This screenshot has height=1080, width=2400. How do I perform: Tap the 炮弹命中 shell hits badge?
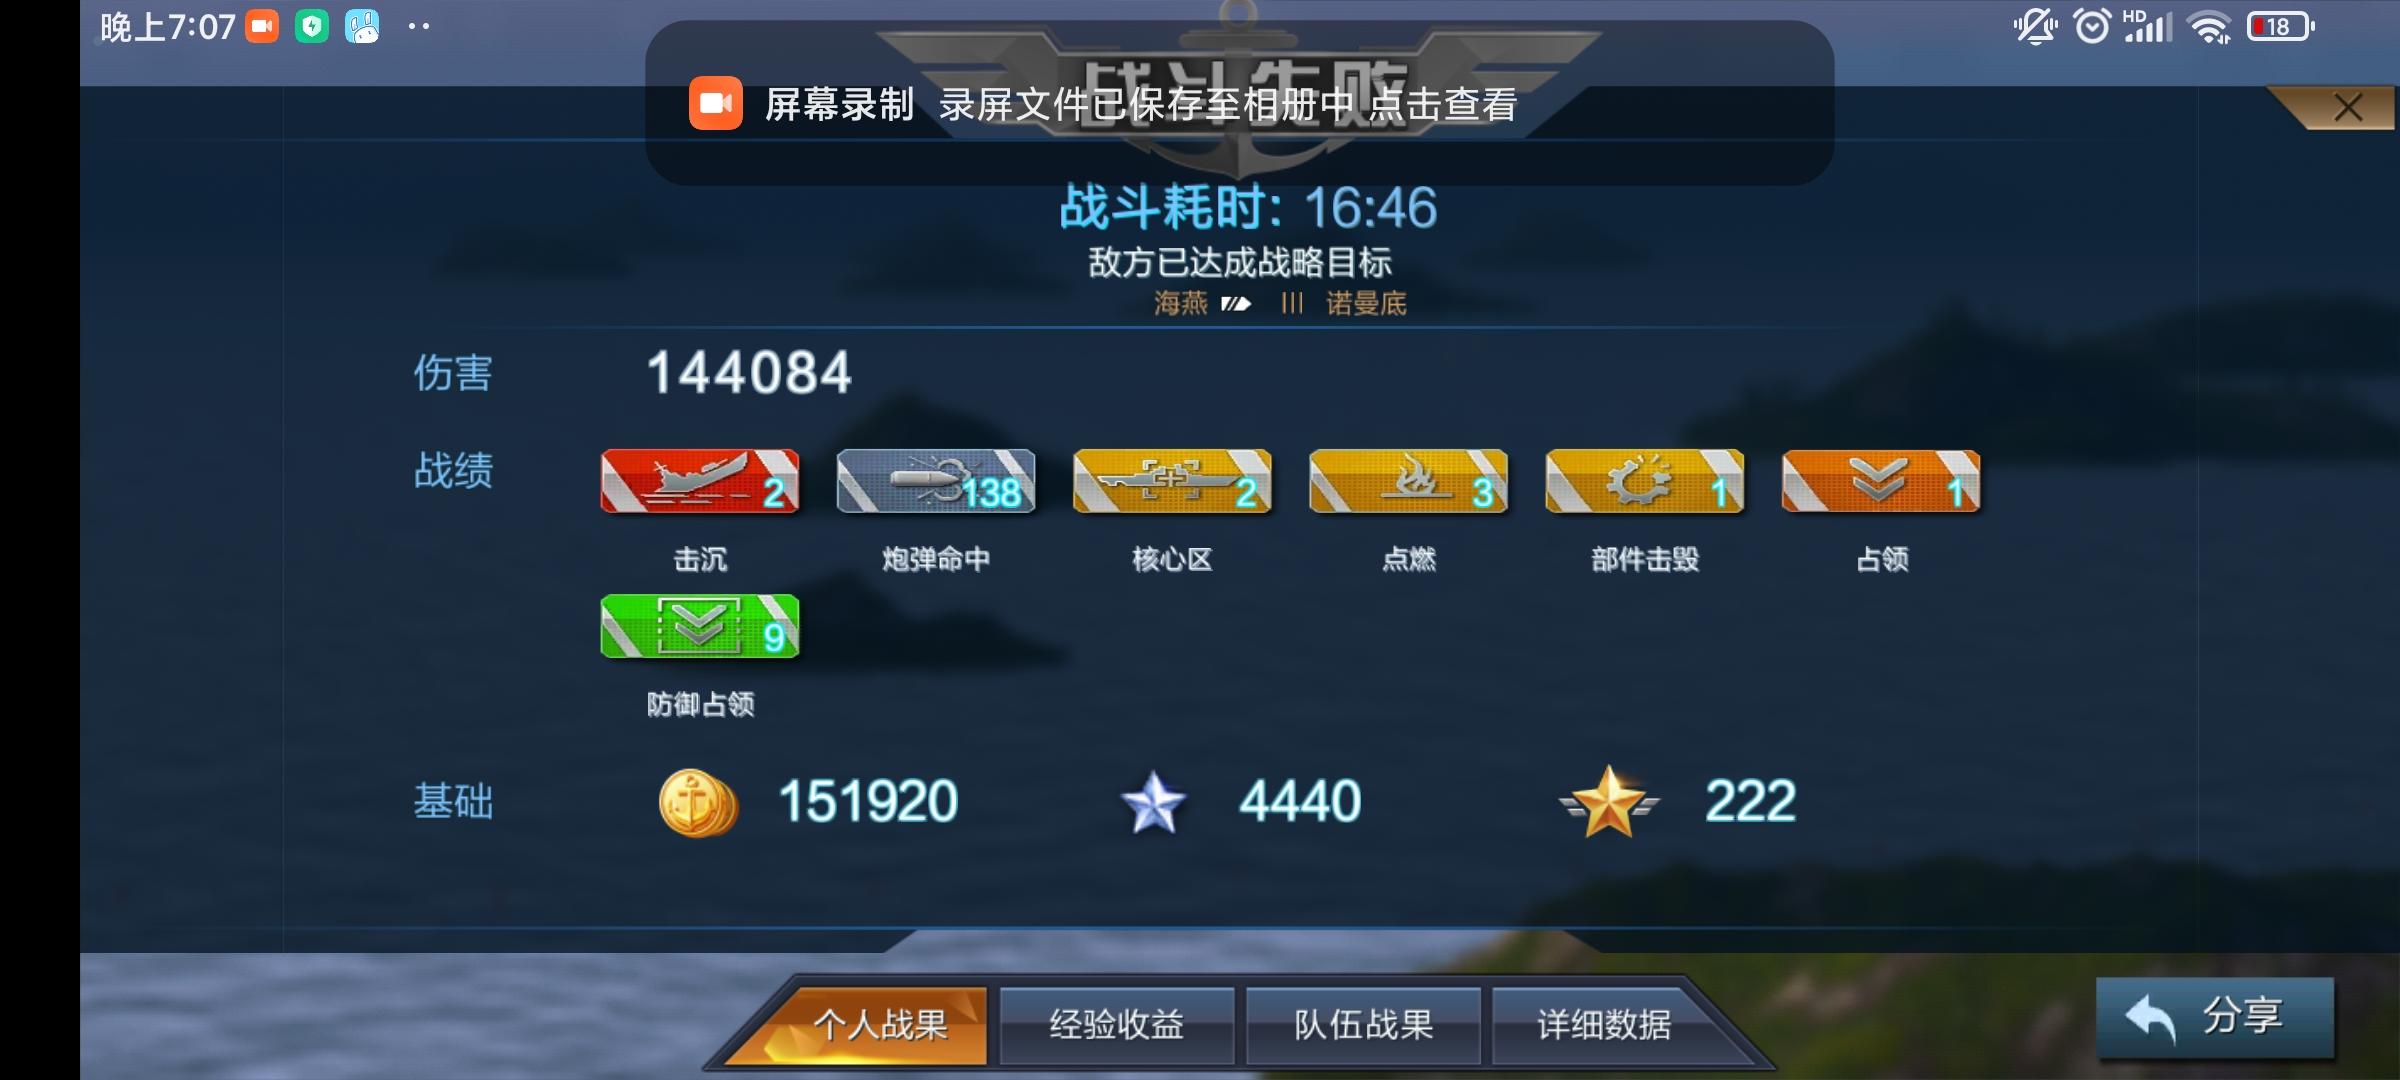tap(936, 481)
